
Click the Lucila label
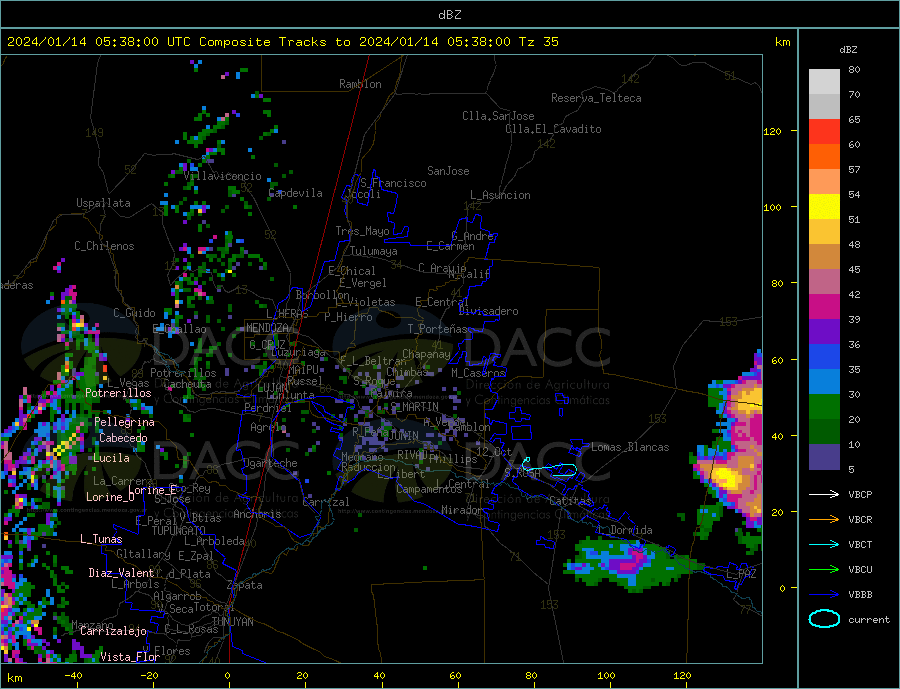pos(111,458)
